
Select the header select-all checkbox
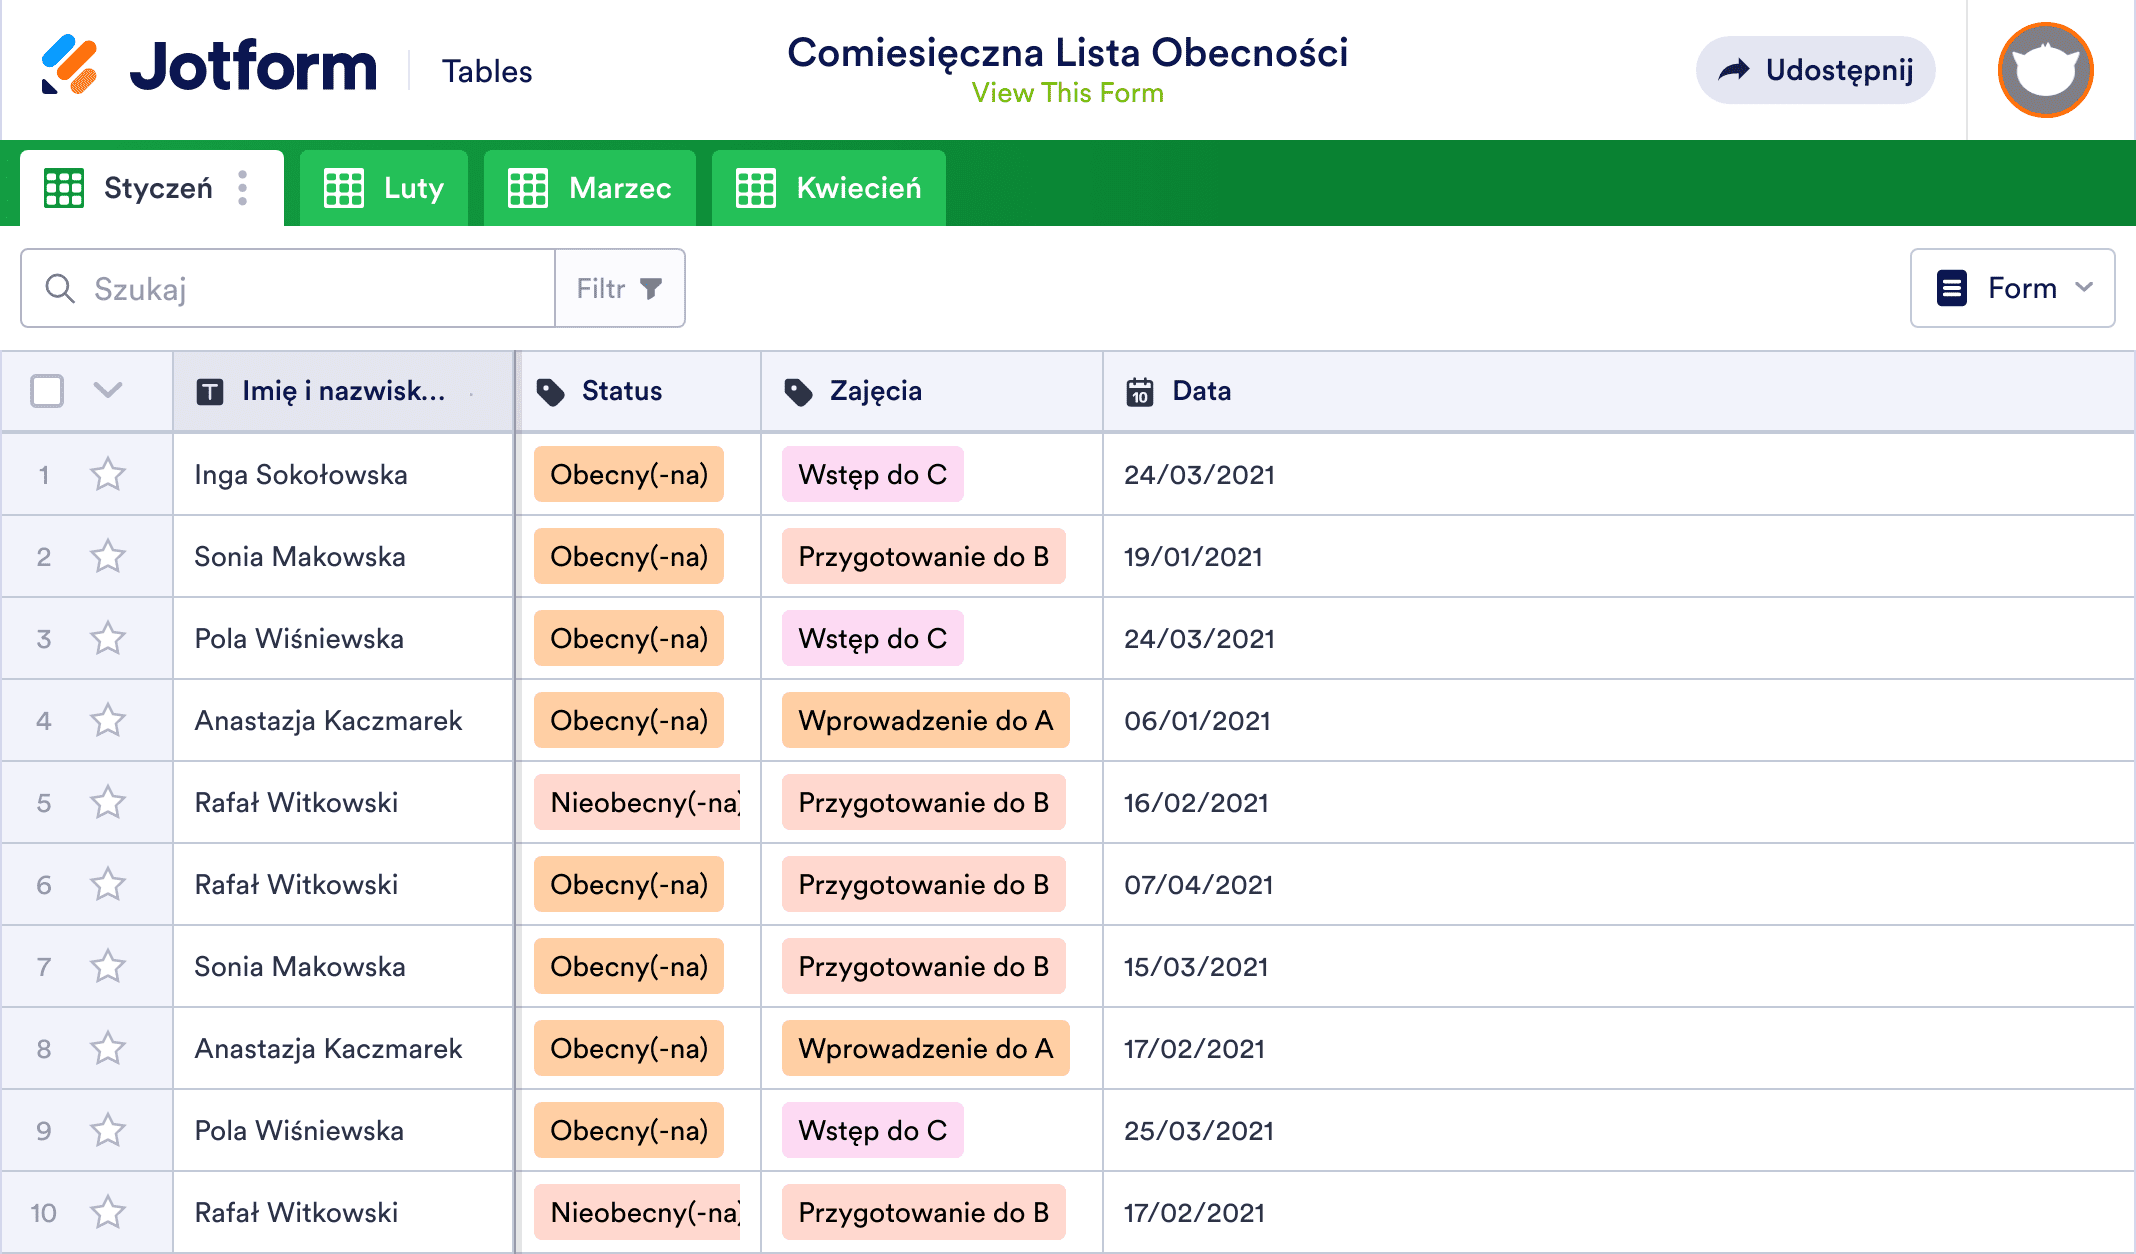tap(47, 391)
